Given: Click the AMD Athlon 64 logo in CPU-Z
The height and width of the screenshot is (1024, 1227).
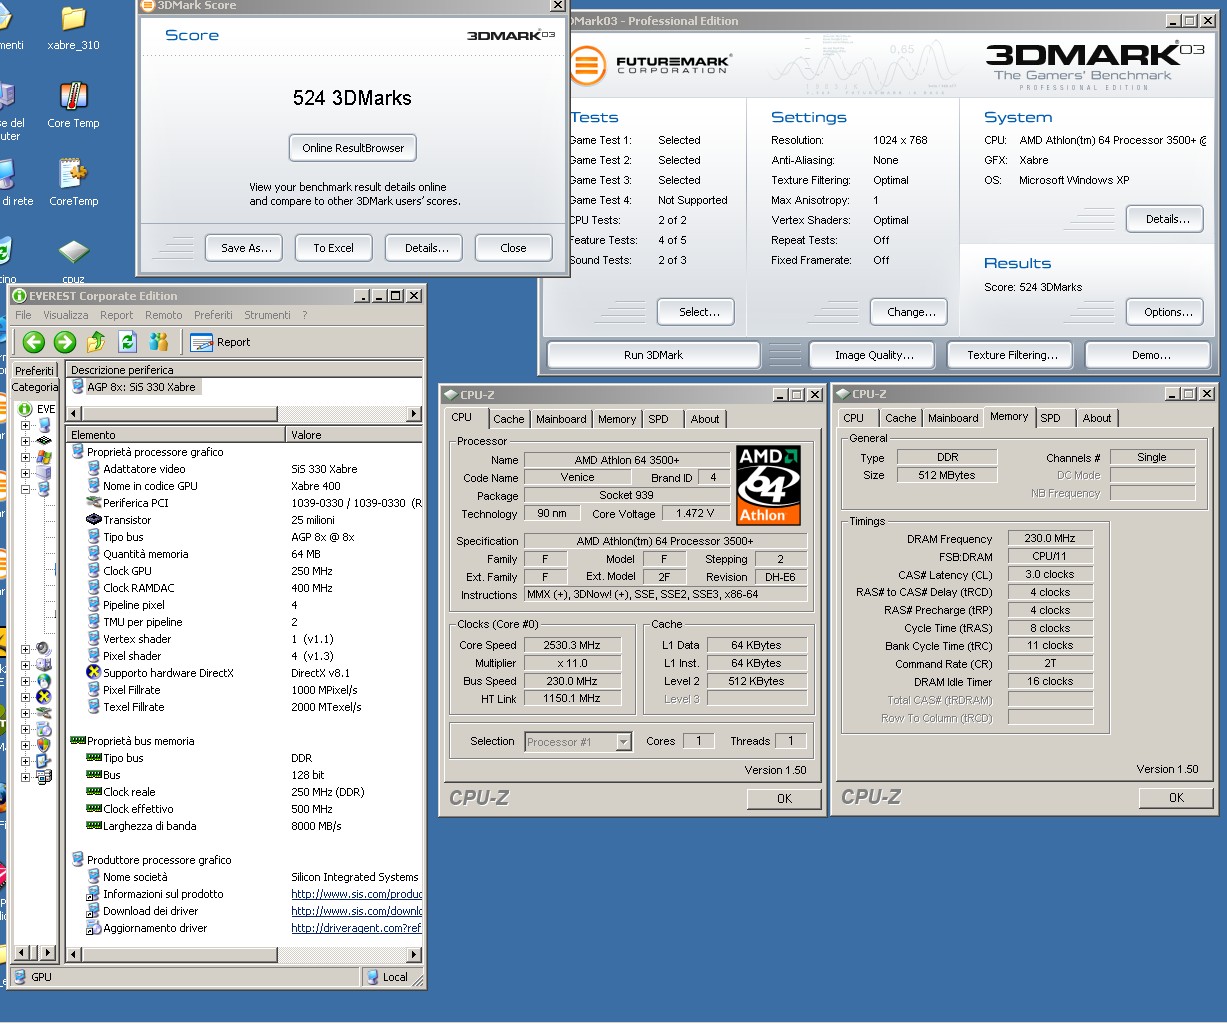Looking at the screenshot, I should pyautogui.click(x=768, y=485).
